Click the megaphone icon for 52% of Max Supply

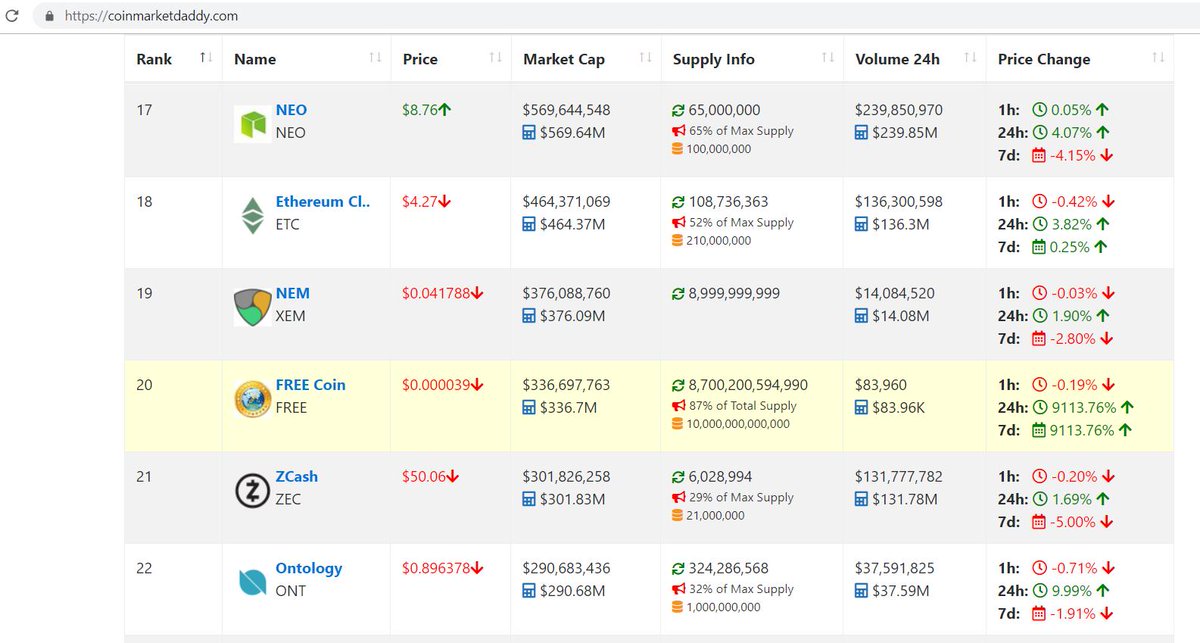point(679,223)
